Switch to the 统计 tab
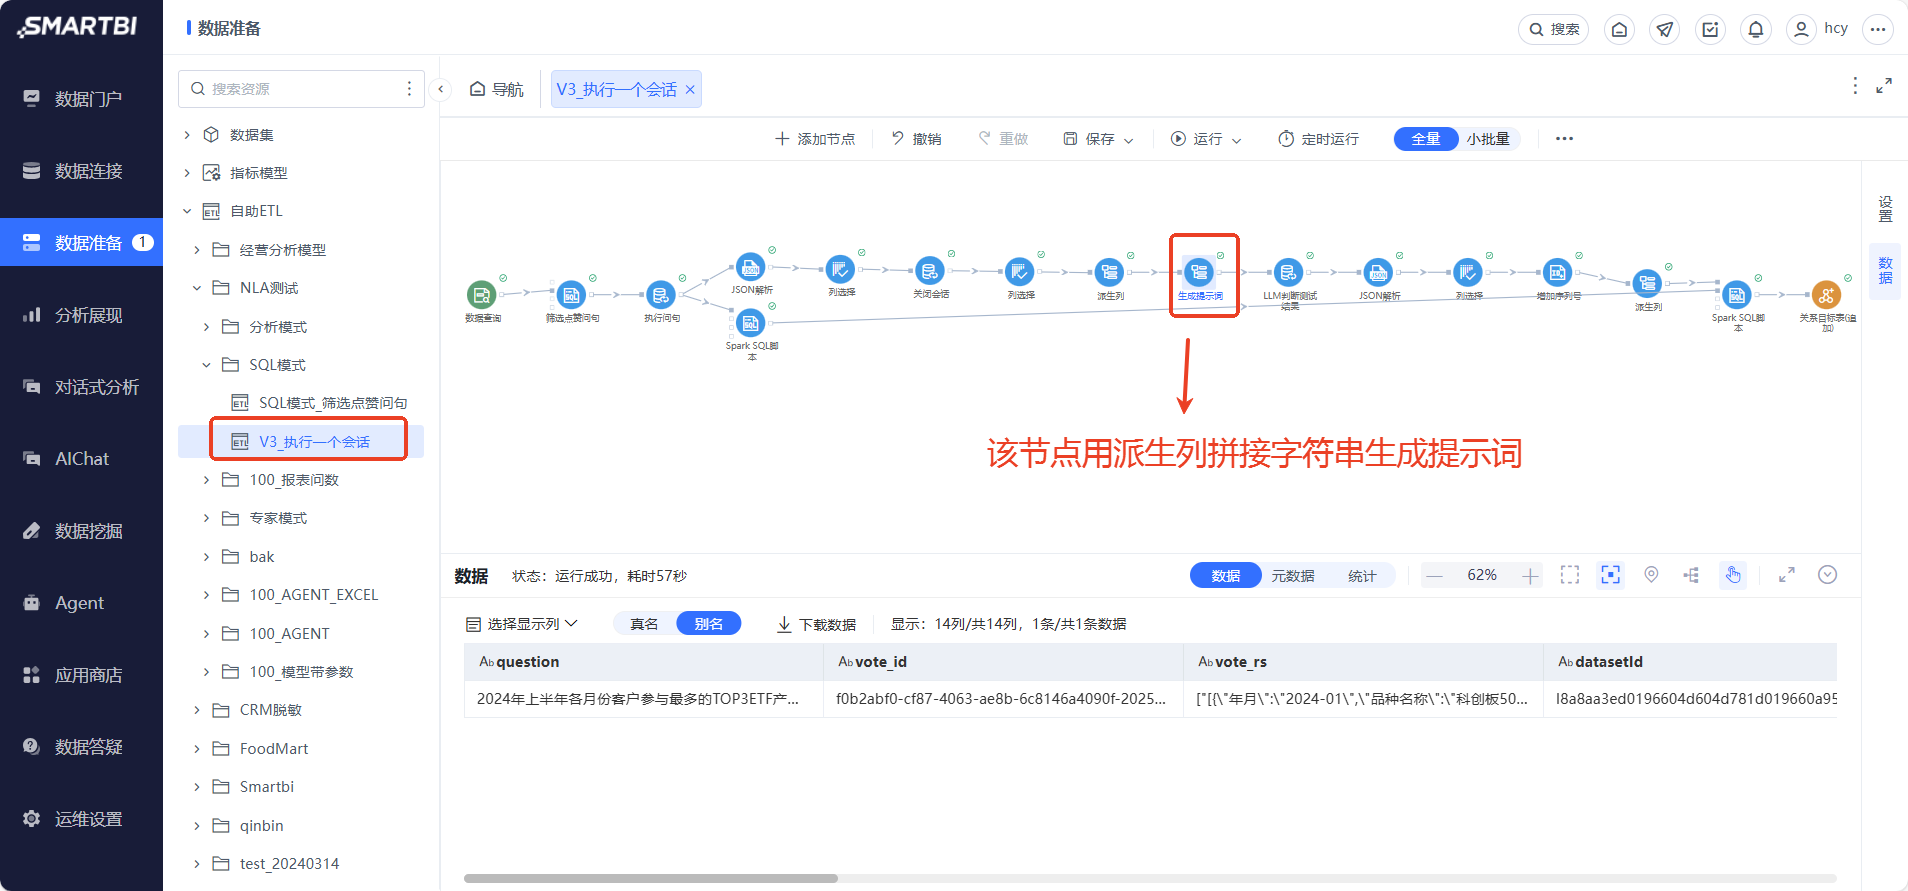Screen dimensions: 1908x891 coord(1362,576)
